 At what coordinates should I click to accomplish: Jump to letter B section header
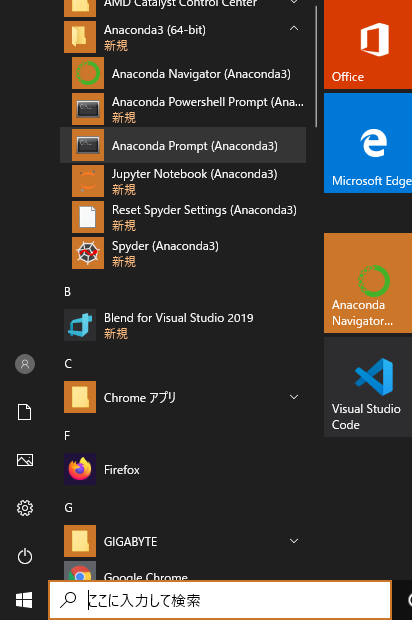[68, 292]
